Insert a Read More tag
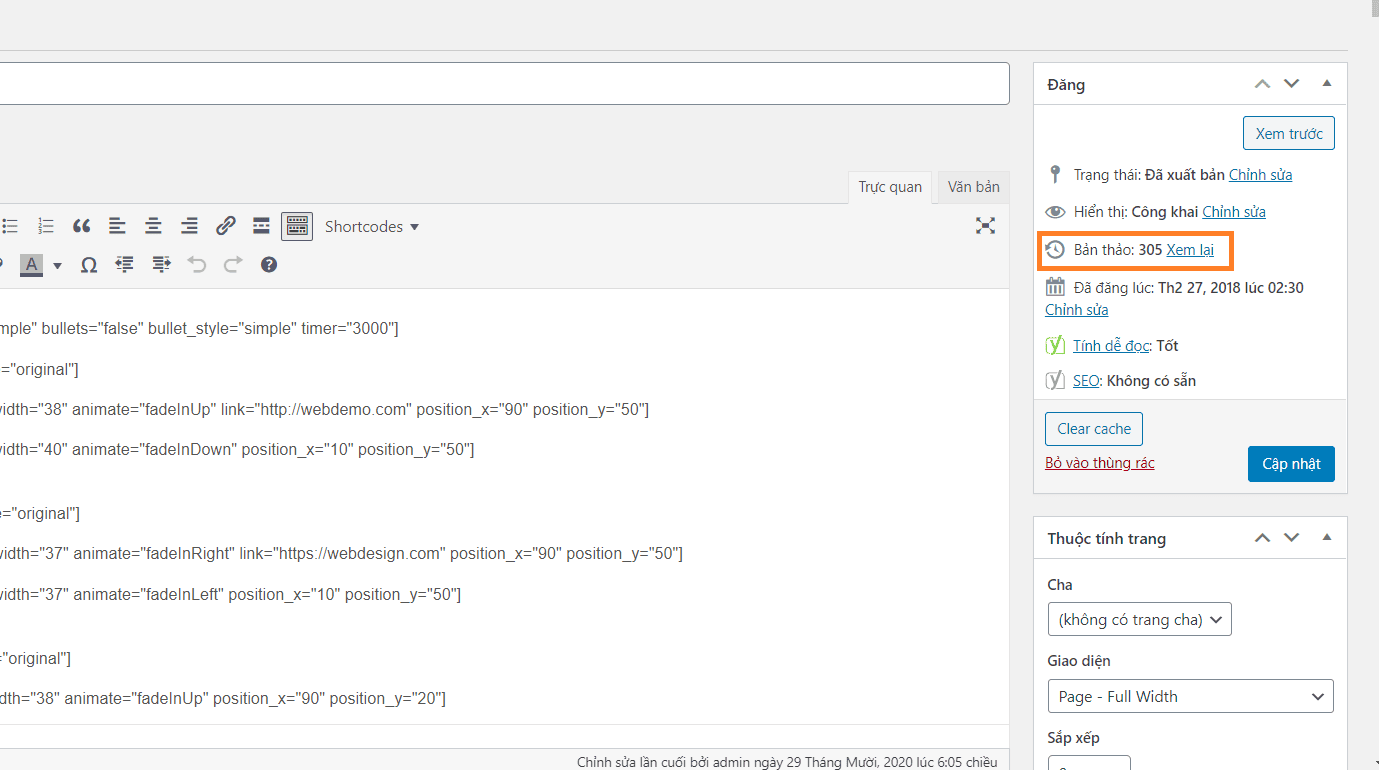The width and height of the screenshot is (1379, 770). (x=261, y=226)
